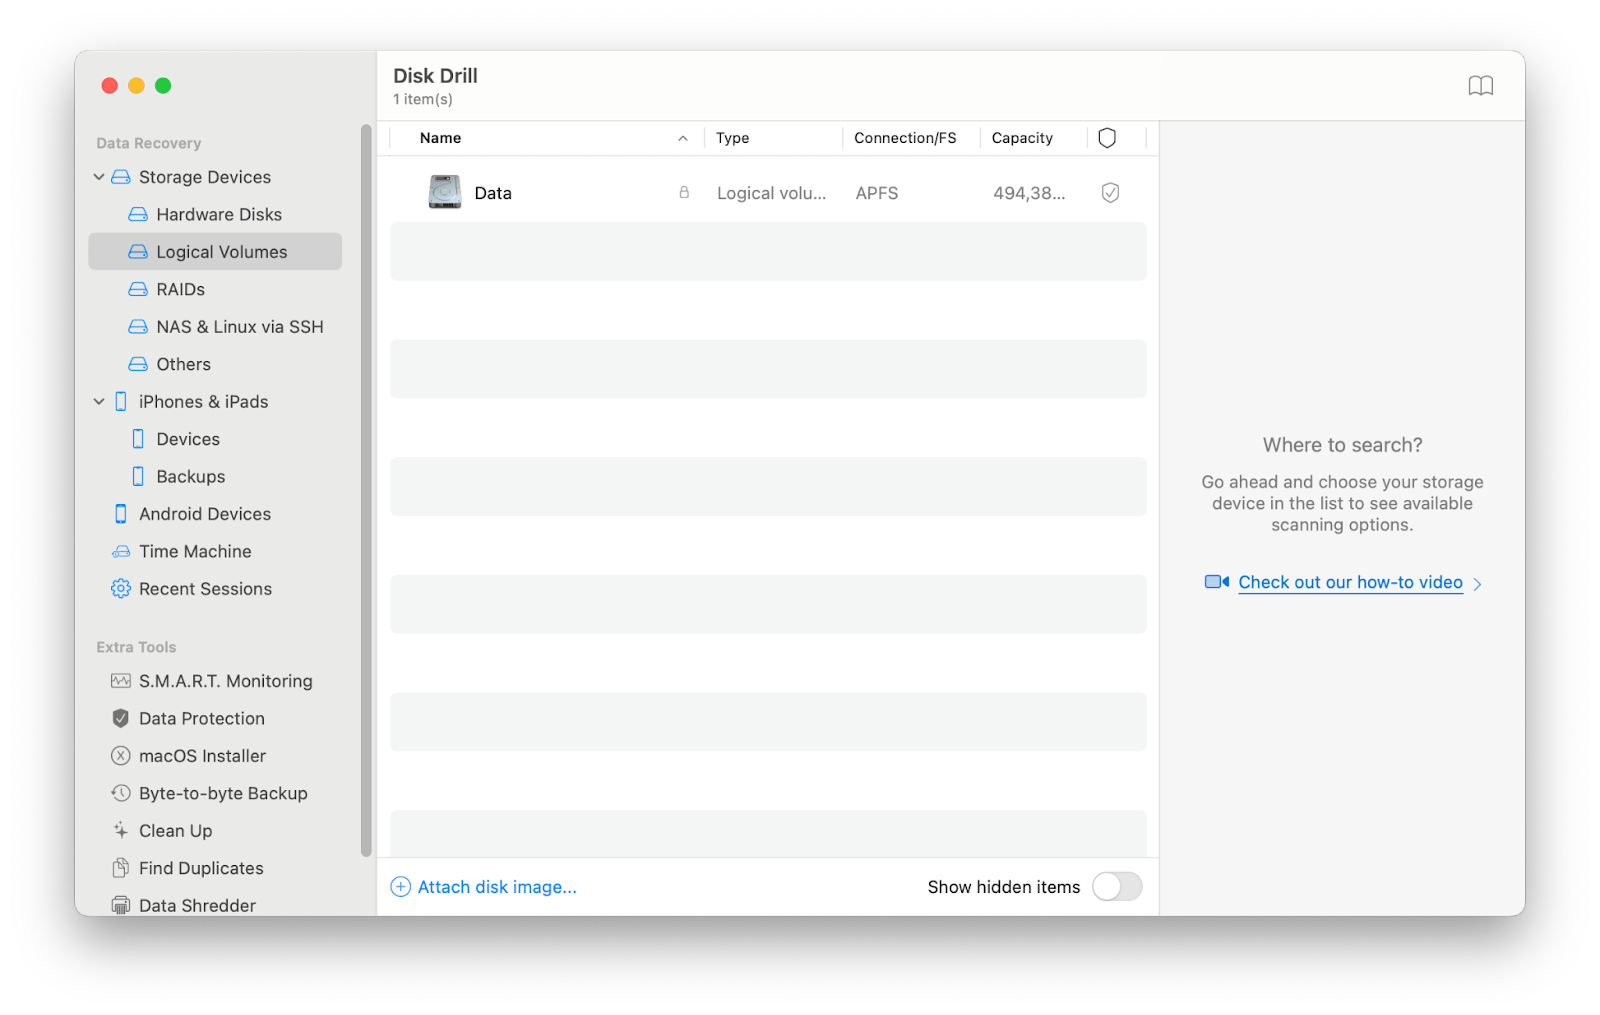Select Logical Volumes in sidebar
The image size is (1600, 1015).
[215, 252]
